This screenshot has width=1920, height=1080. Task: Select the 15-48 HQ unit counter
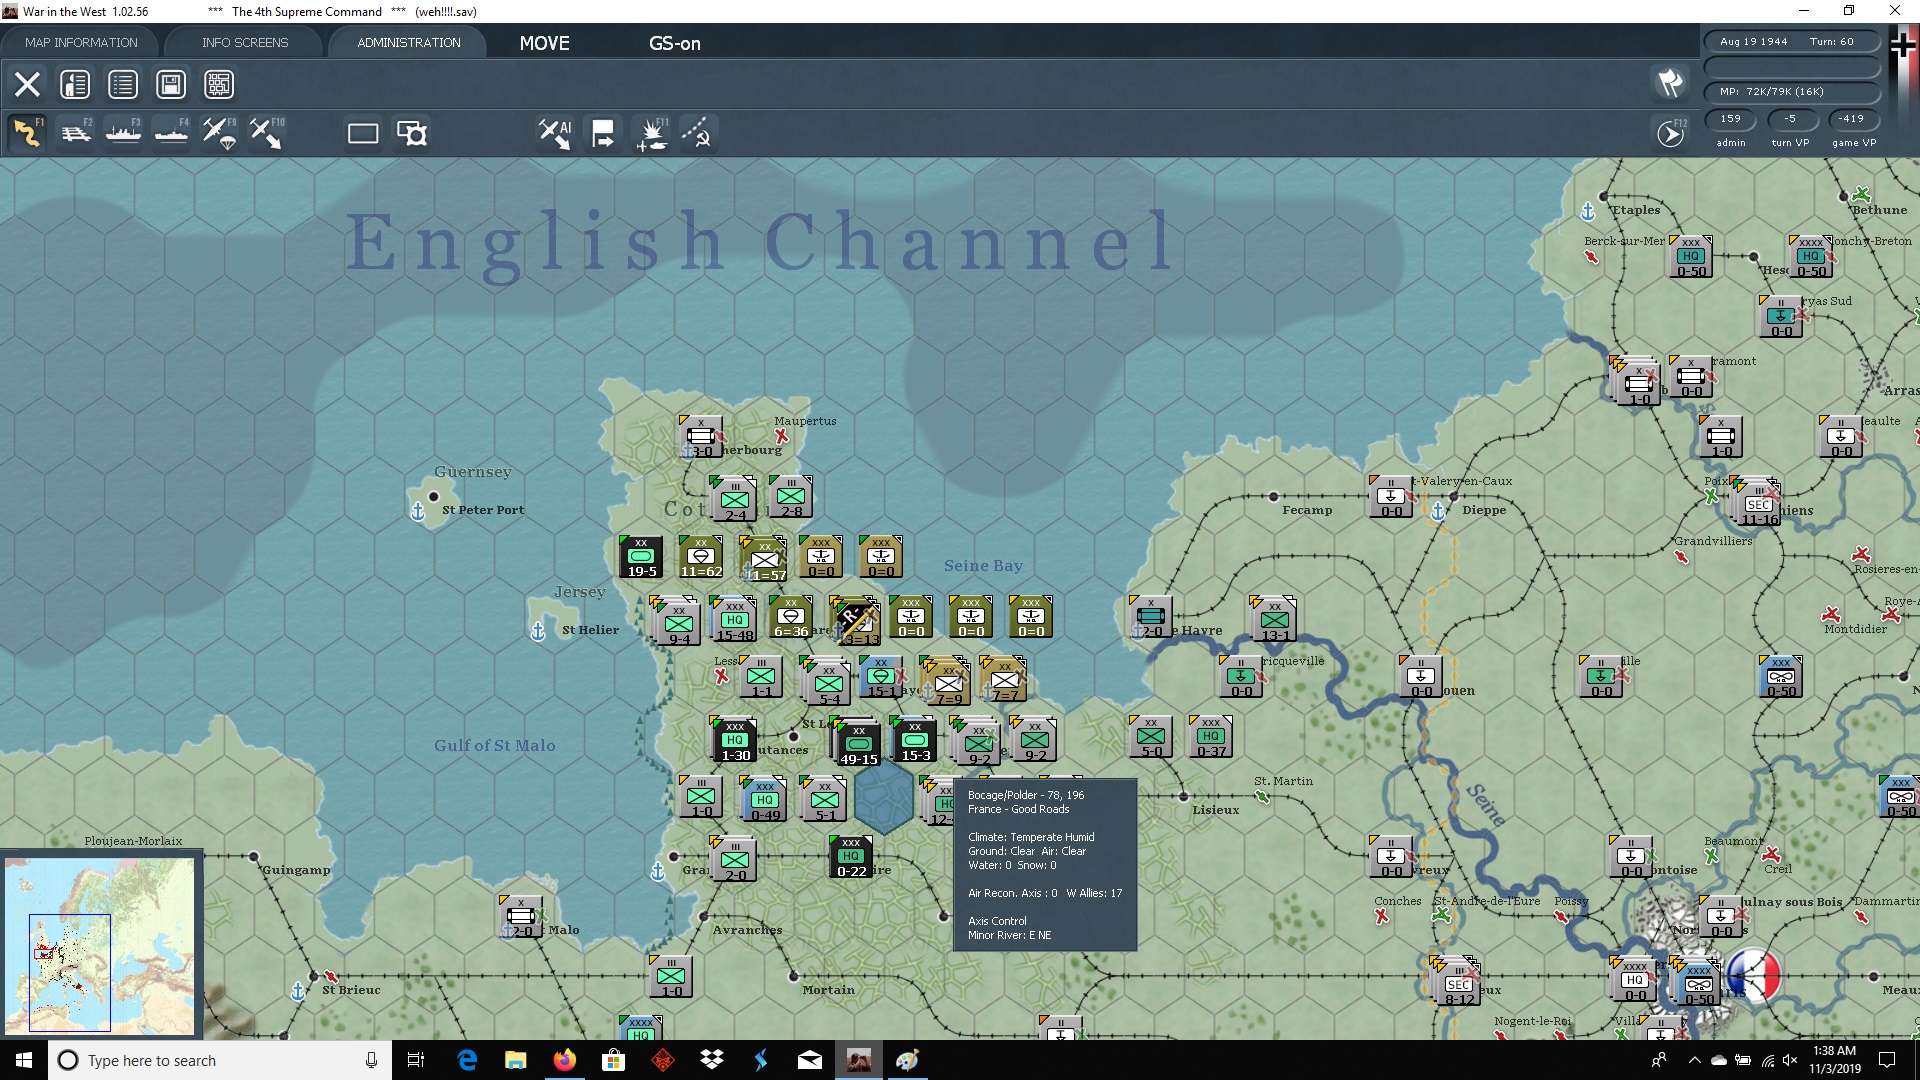(x=735, y=619)
